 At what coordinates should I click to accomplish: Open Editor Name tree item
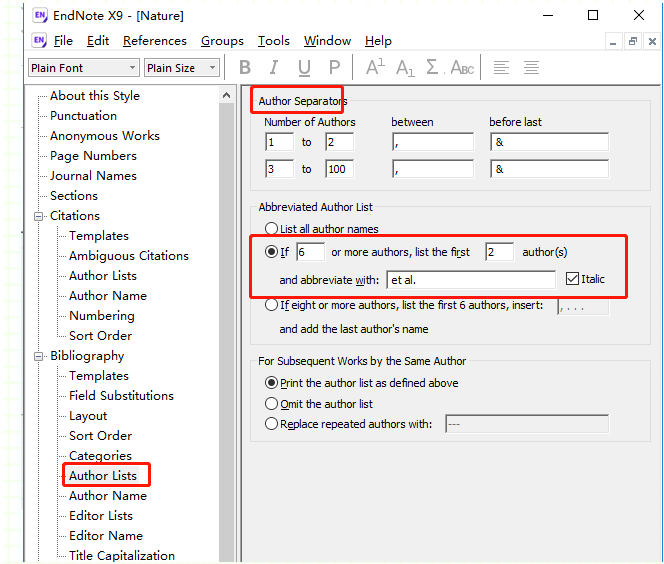point(106,535)
